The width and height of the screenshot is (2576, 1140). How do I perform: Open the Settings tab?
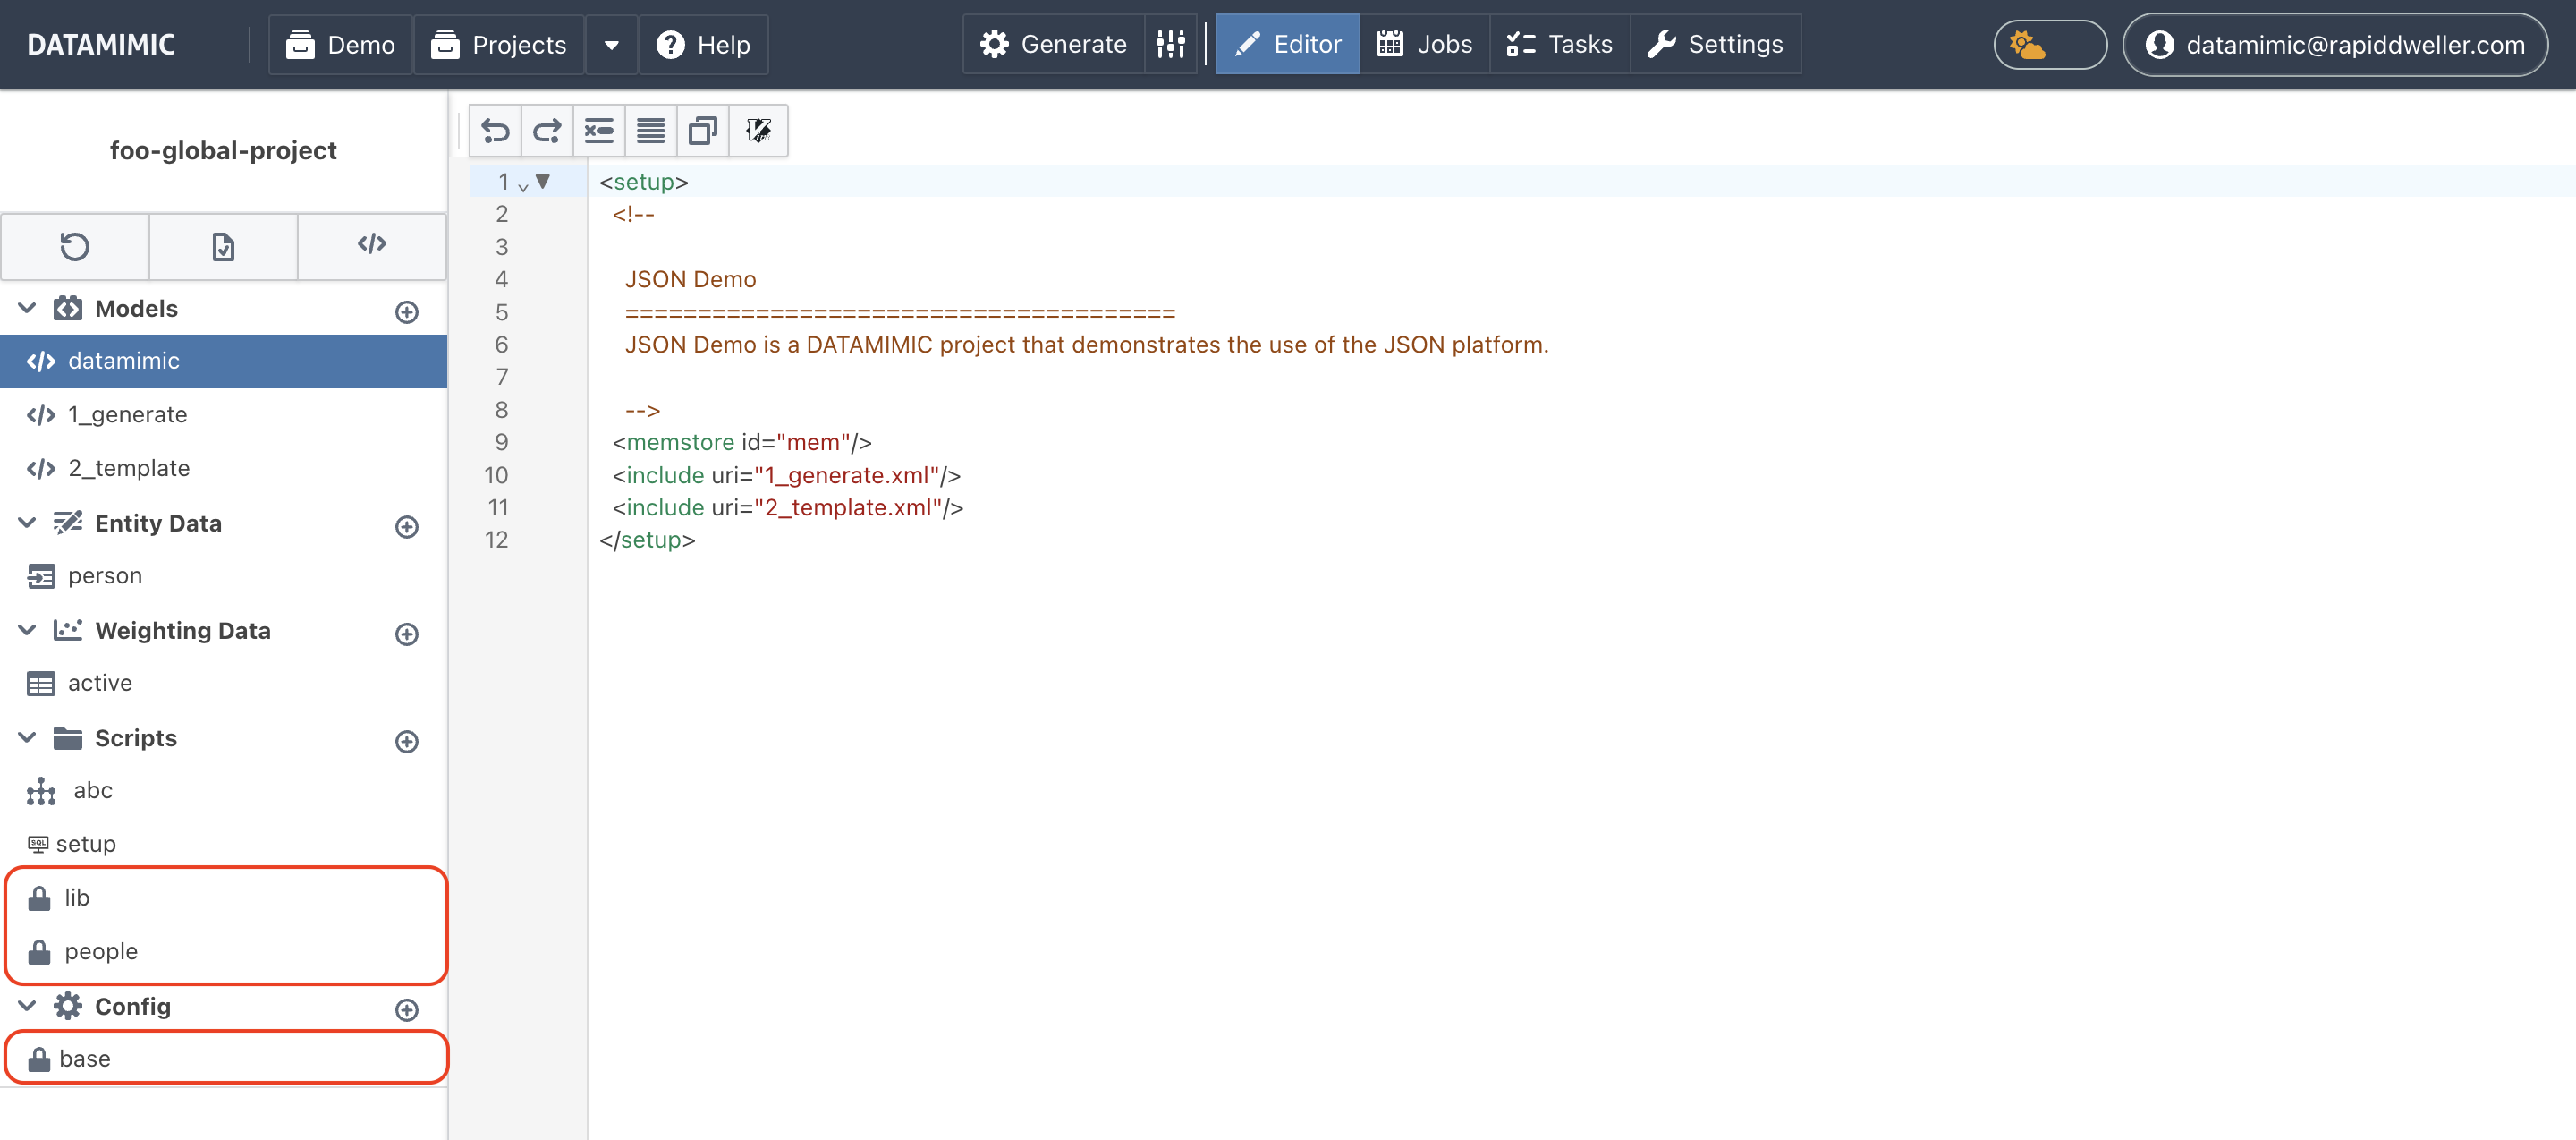(1716, 45)
